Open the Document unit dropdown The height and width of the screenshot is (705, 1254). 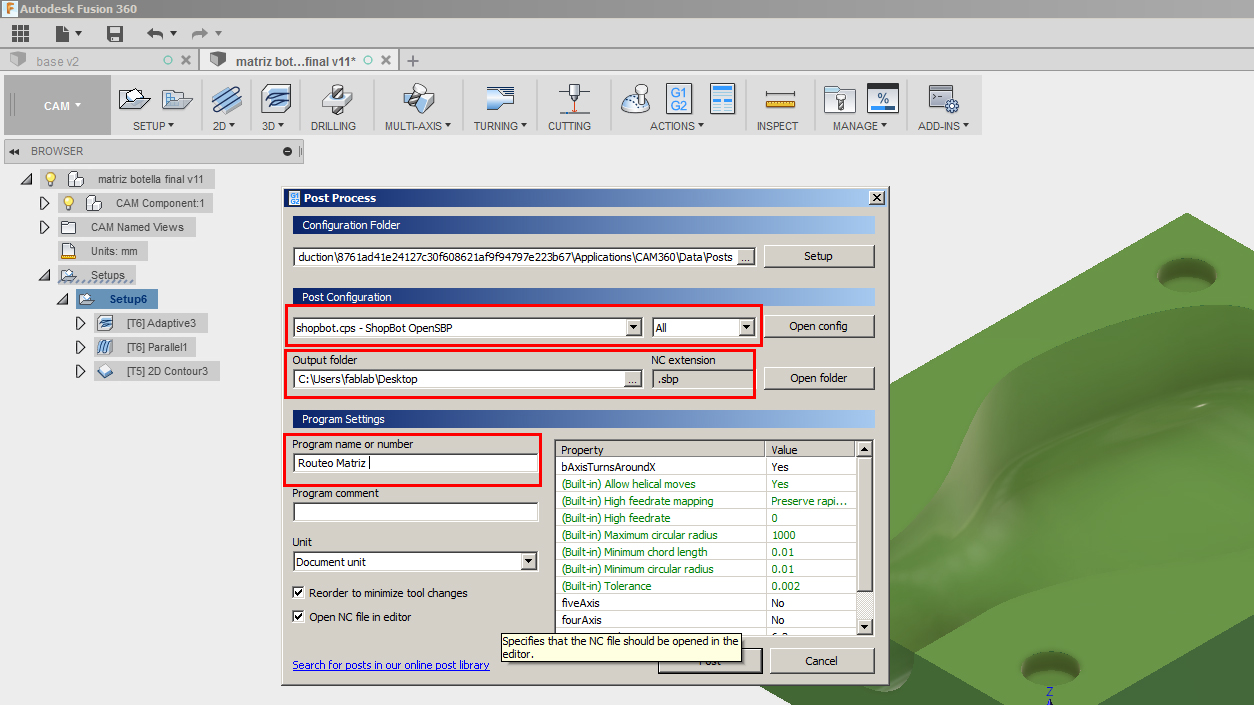(x=529, y=562)
